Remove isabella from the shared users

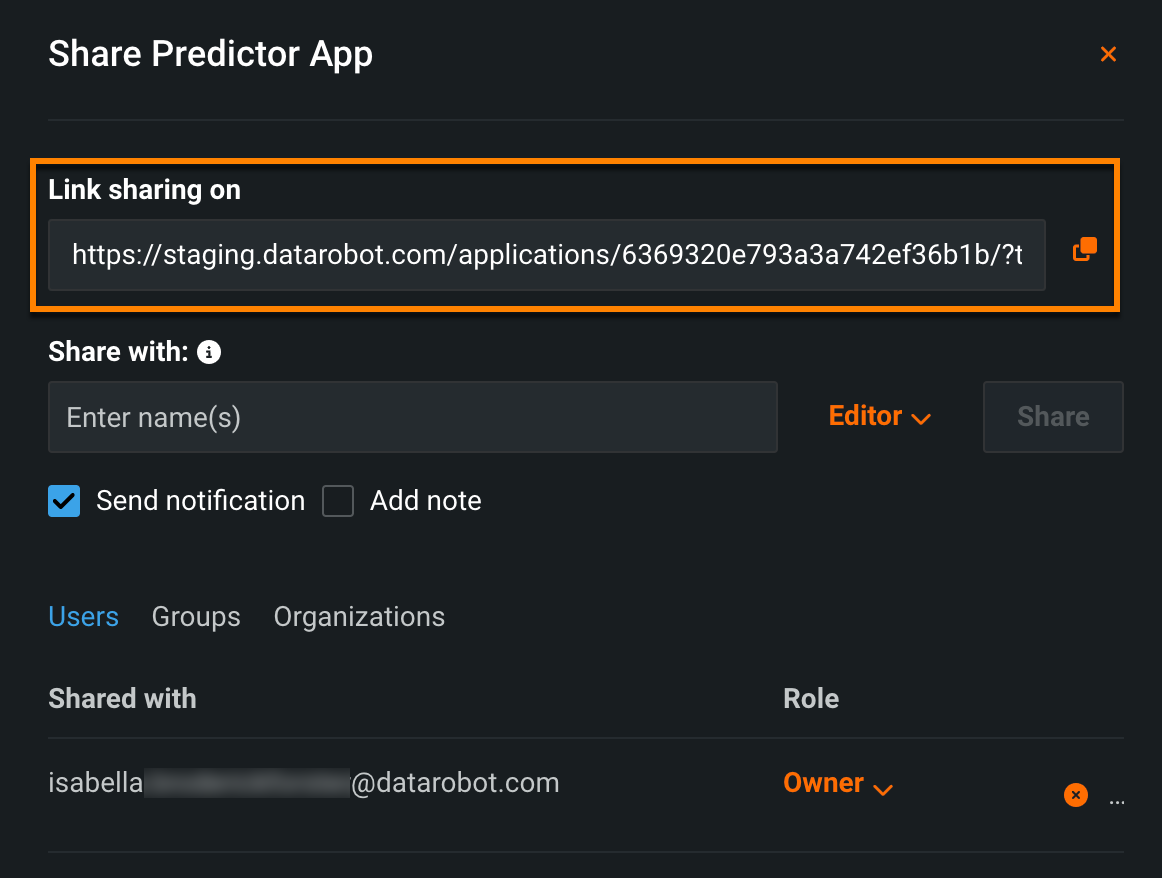[x=1076, y=795]
